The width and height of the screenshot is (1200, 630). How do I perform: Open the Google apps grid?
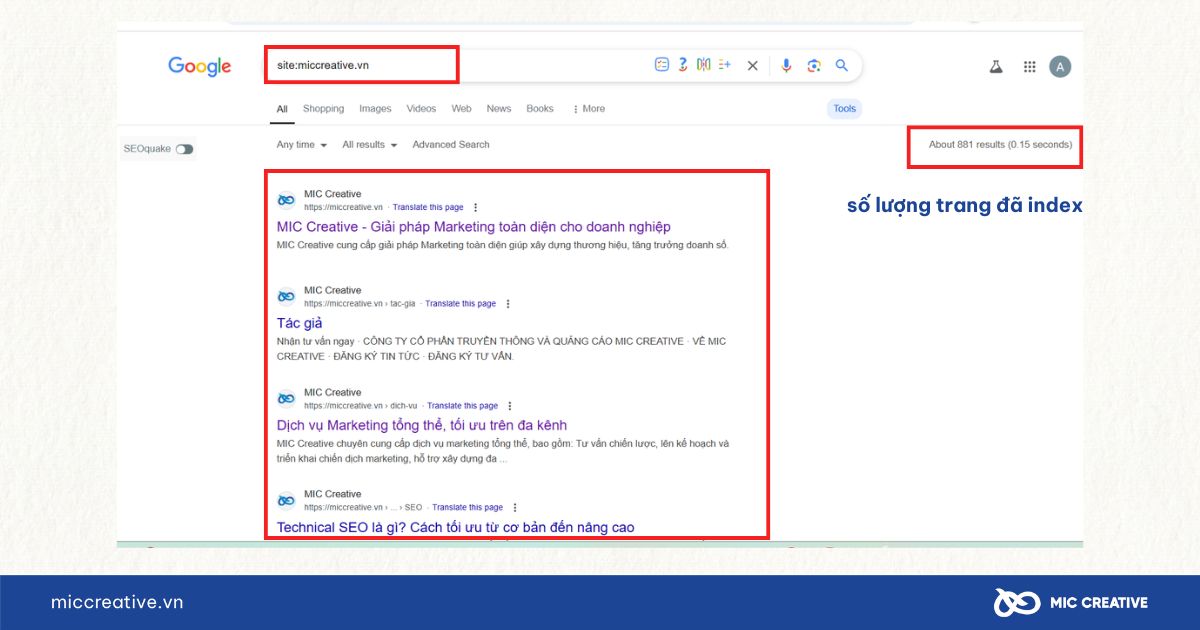[x=1029, y=66]
